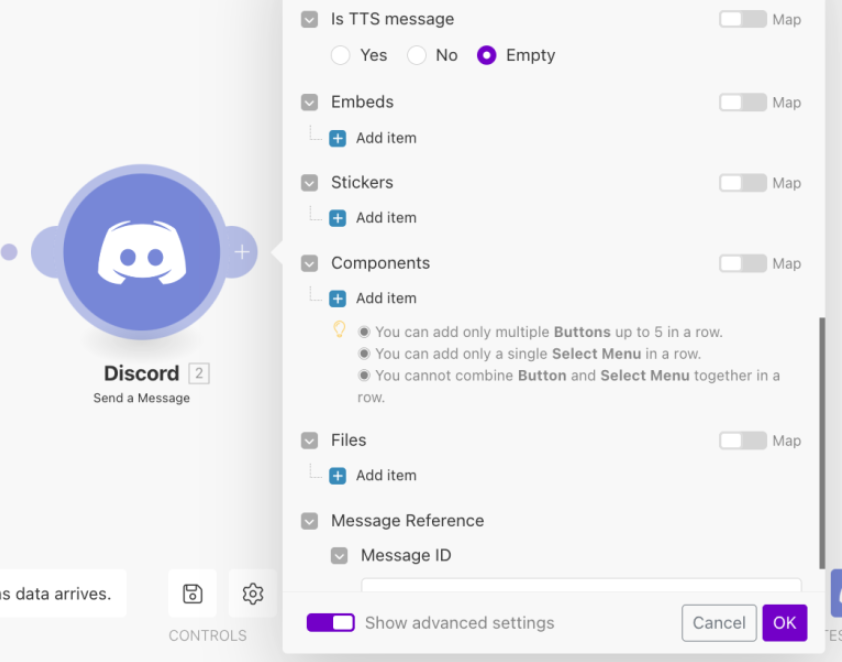Click Add item under Stickers
842x662 pixels.
pyautogui.click(x=386, y=218)
